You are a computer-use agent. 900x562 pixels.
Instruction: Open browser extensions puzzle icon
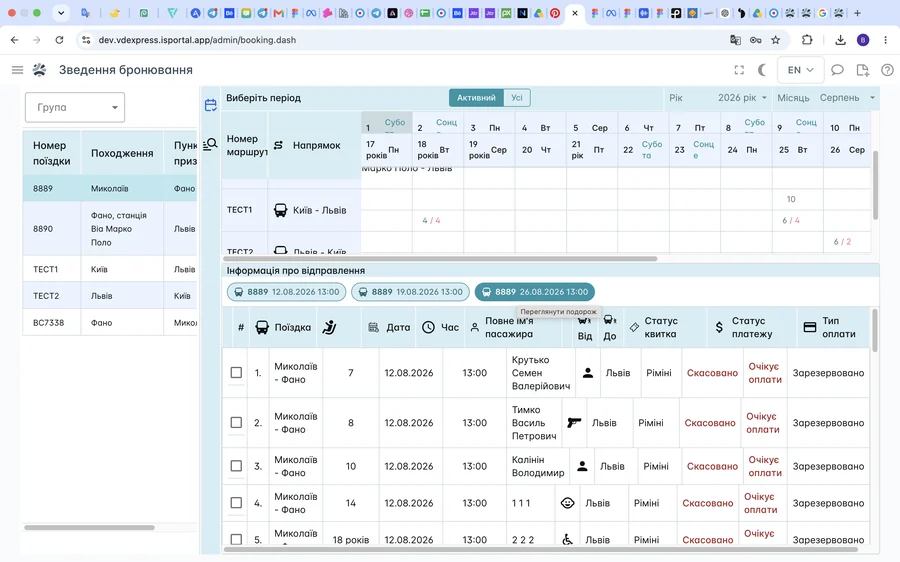[807, 40]
